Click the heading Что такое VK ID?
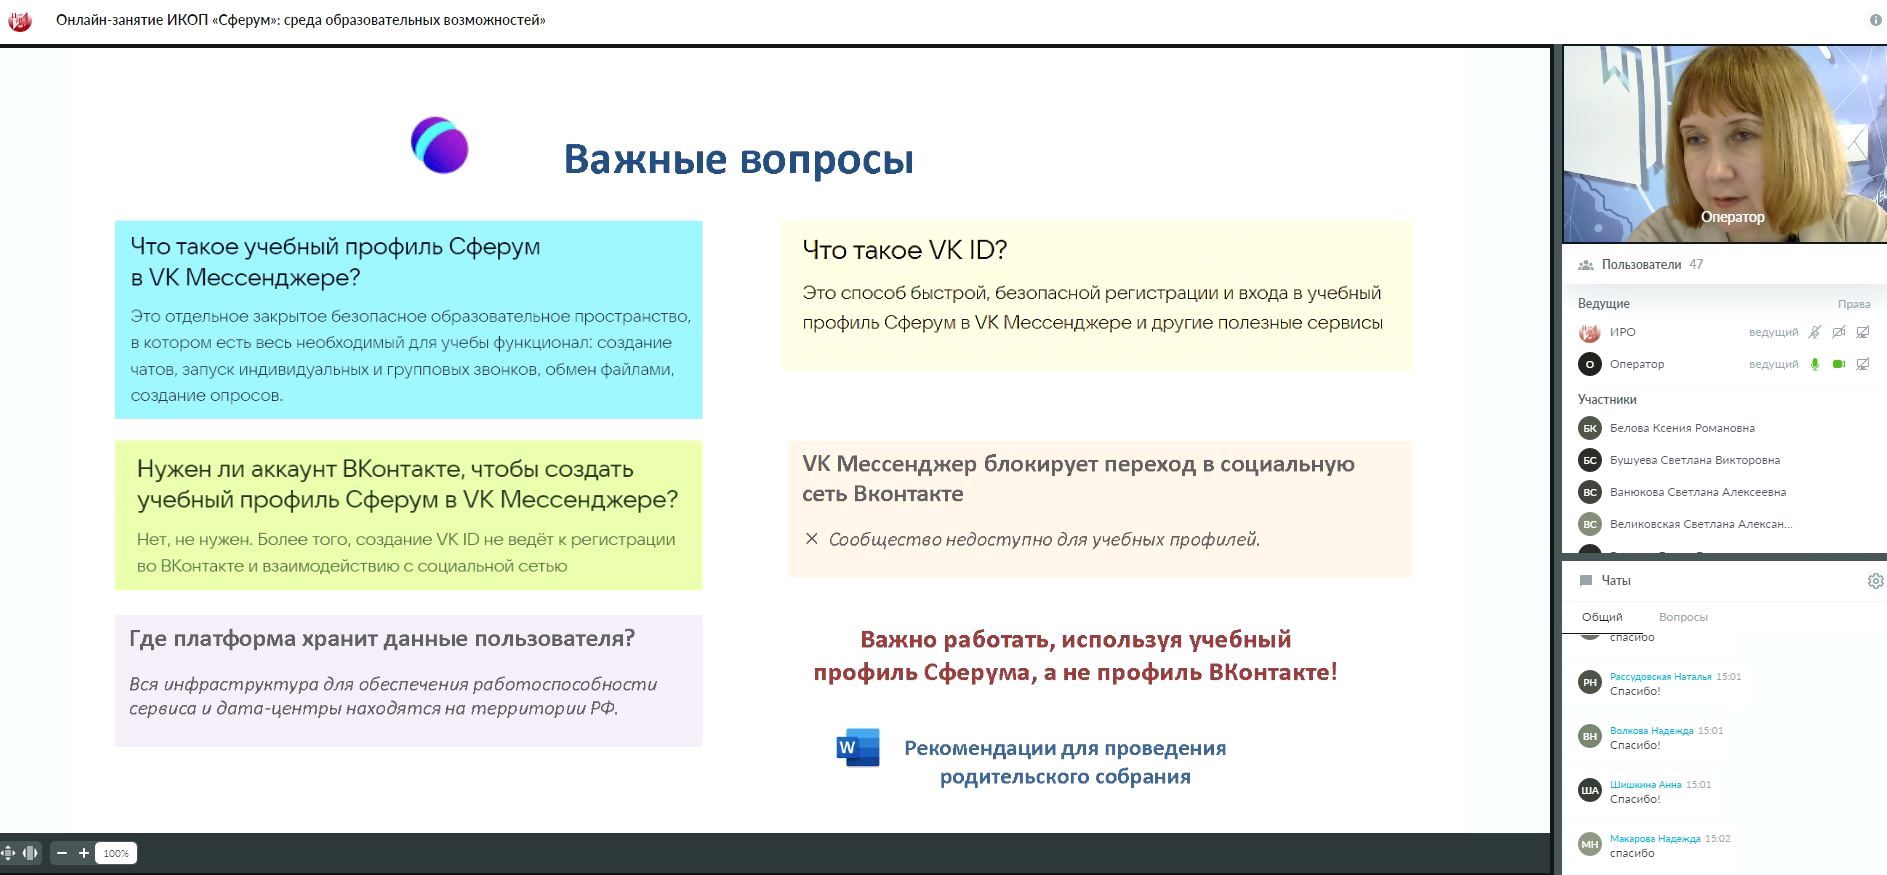Screen dimensions: 1887x875 coord(905,250)
